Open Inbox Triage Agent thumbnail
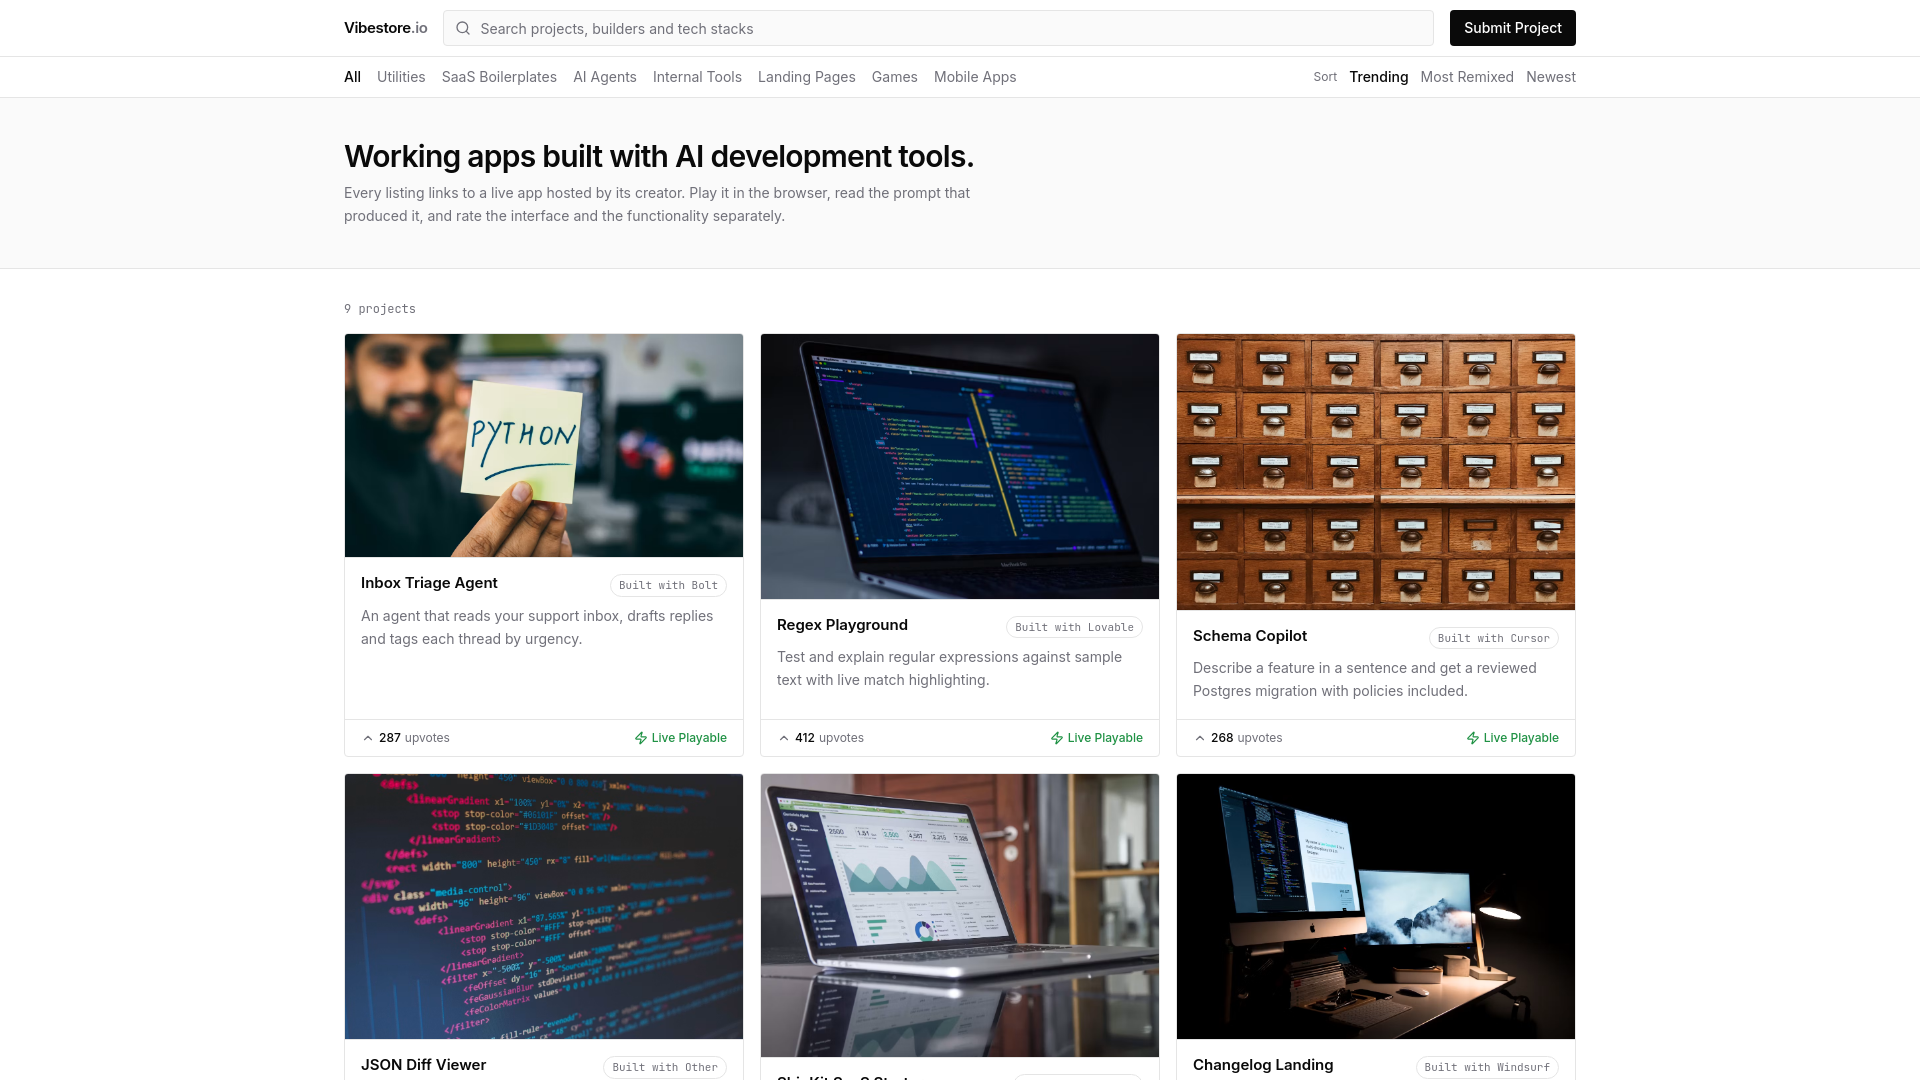The image size is (1920, 1080). pyautogui.click(x=544, y=445)
